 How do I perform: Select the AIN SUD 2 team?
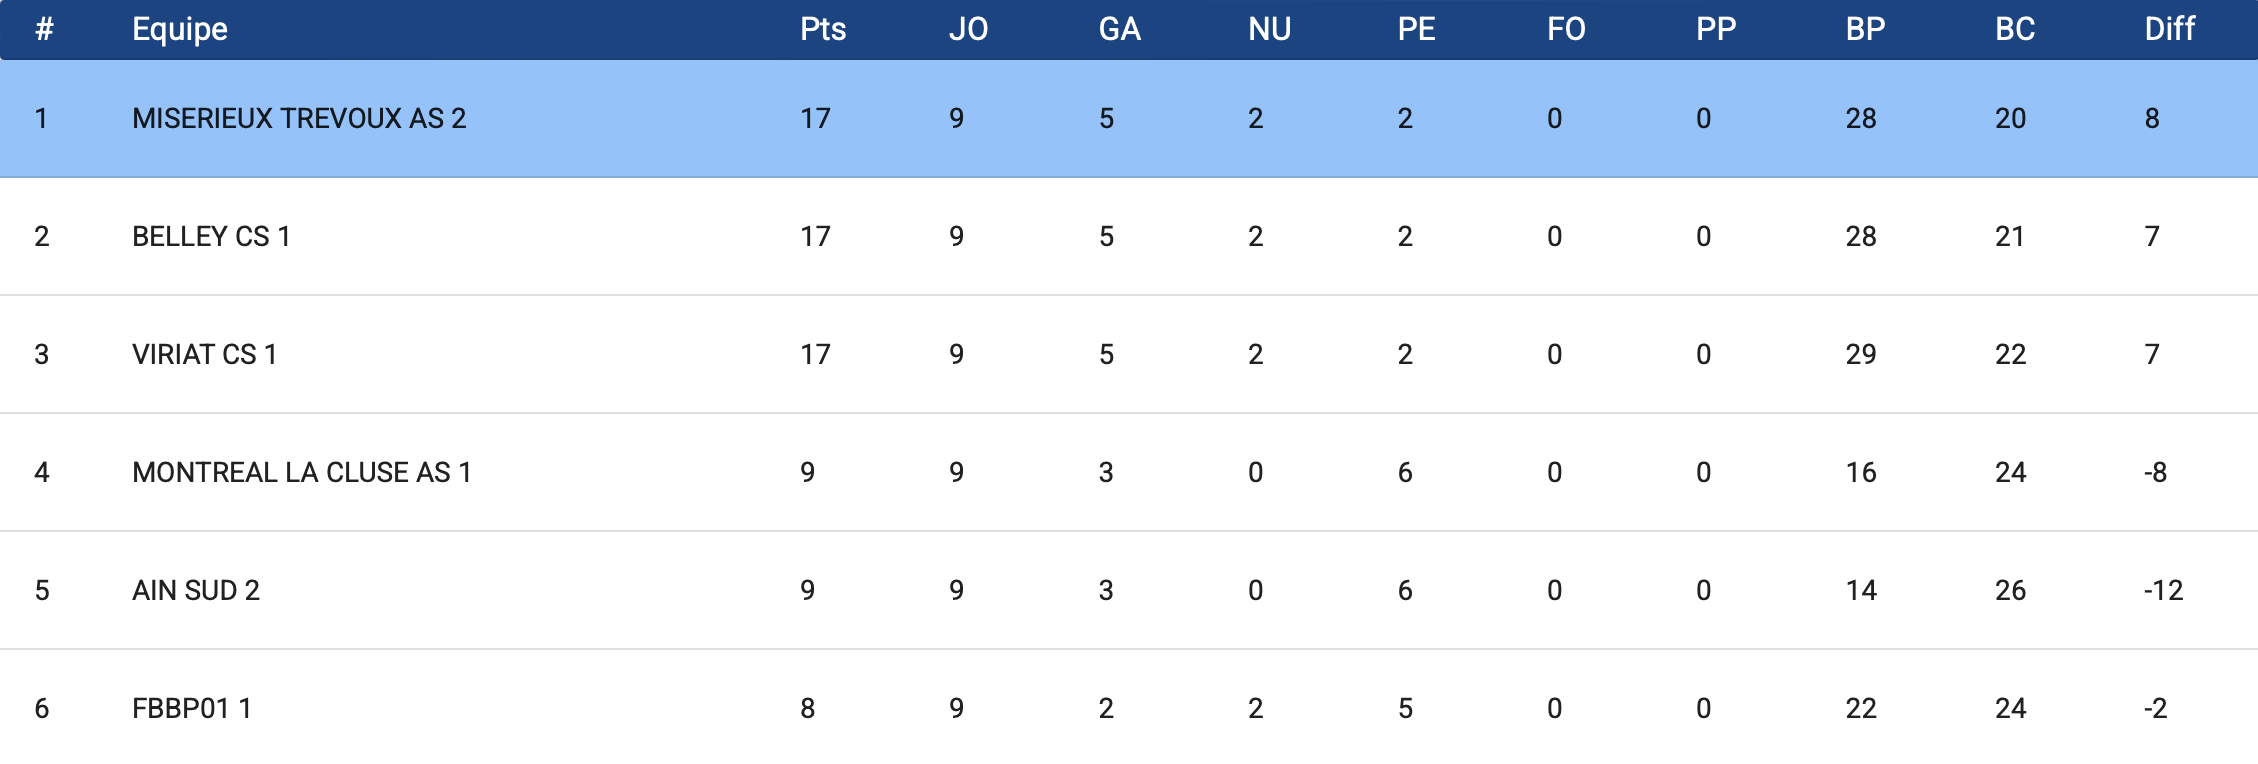pos(196,590)
